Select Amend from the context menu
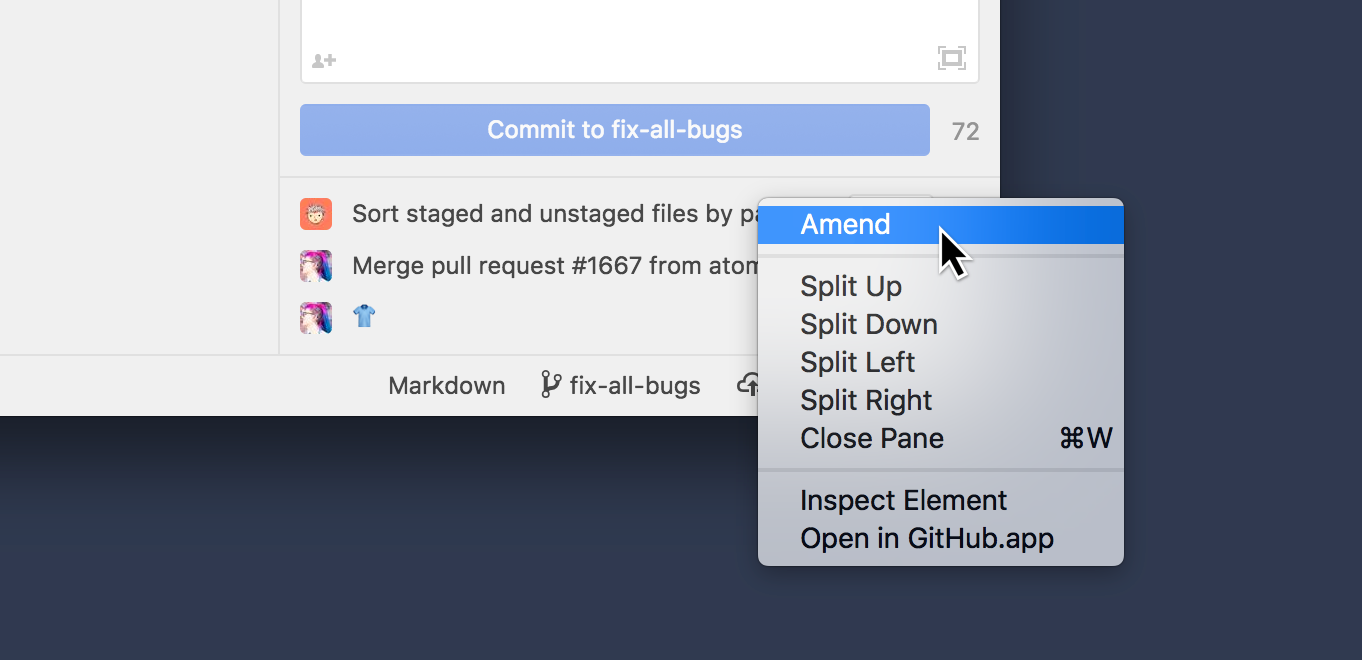Image resolution: width=1362 pixels, height=660 pixels. coord(846,224)
